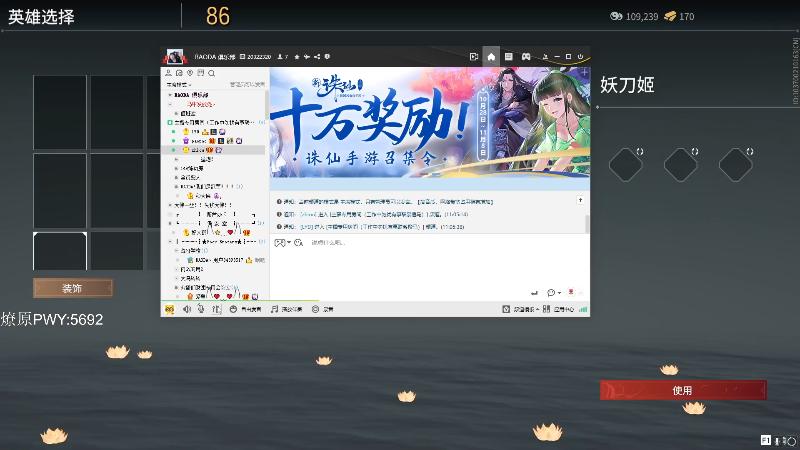Click the enter/send arrow icon in chat box

point(534,293)
